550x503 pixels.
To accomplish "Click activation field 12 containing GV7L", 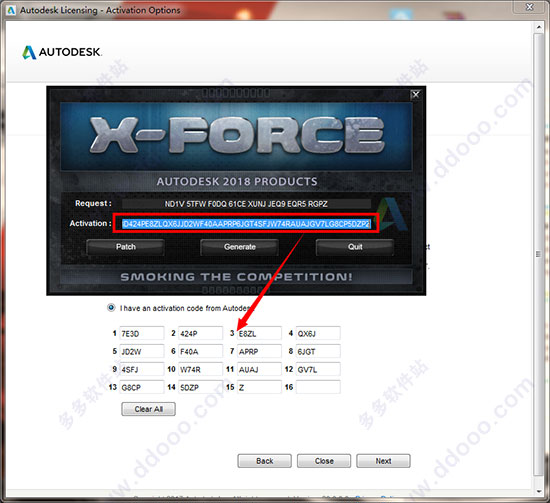I will tap(318, 369).
